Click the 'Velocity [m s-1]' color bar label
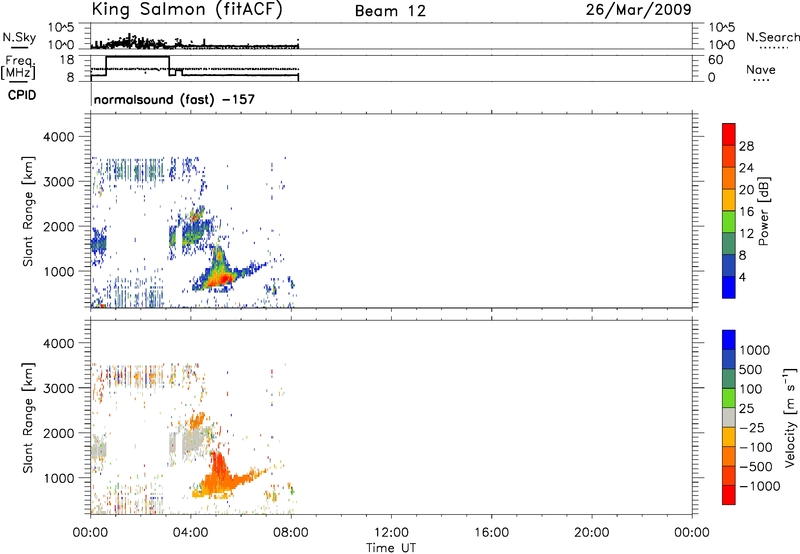The width and height of the screenshot is (800, 554). (x=790, y=417)
